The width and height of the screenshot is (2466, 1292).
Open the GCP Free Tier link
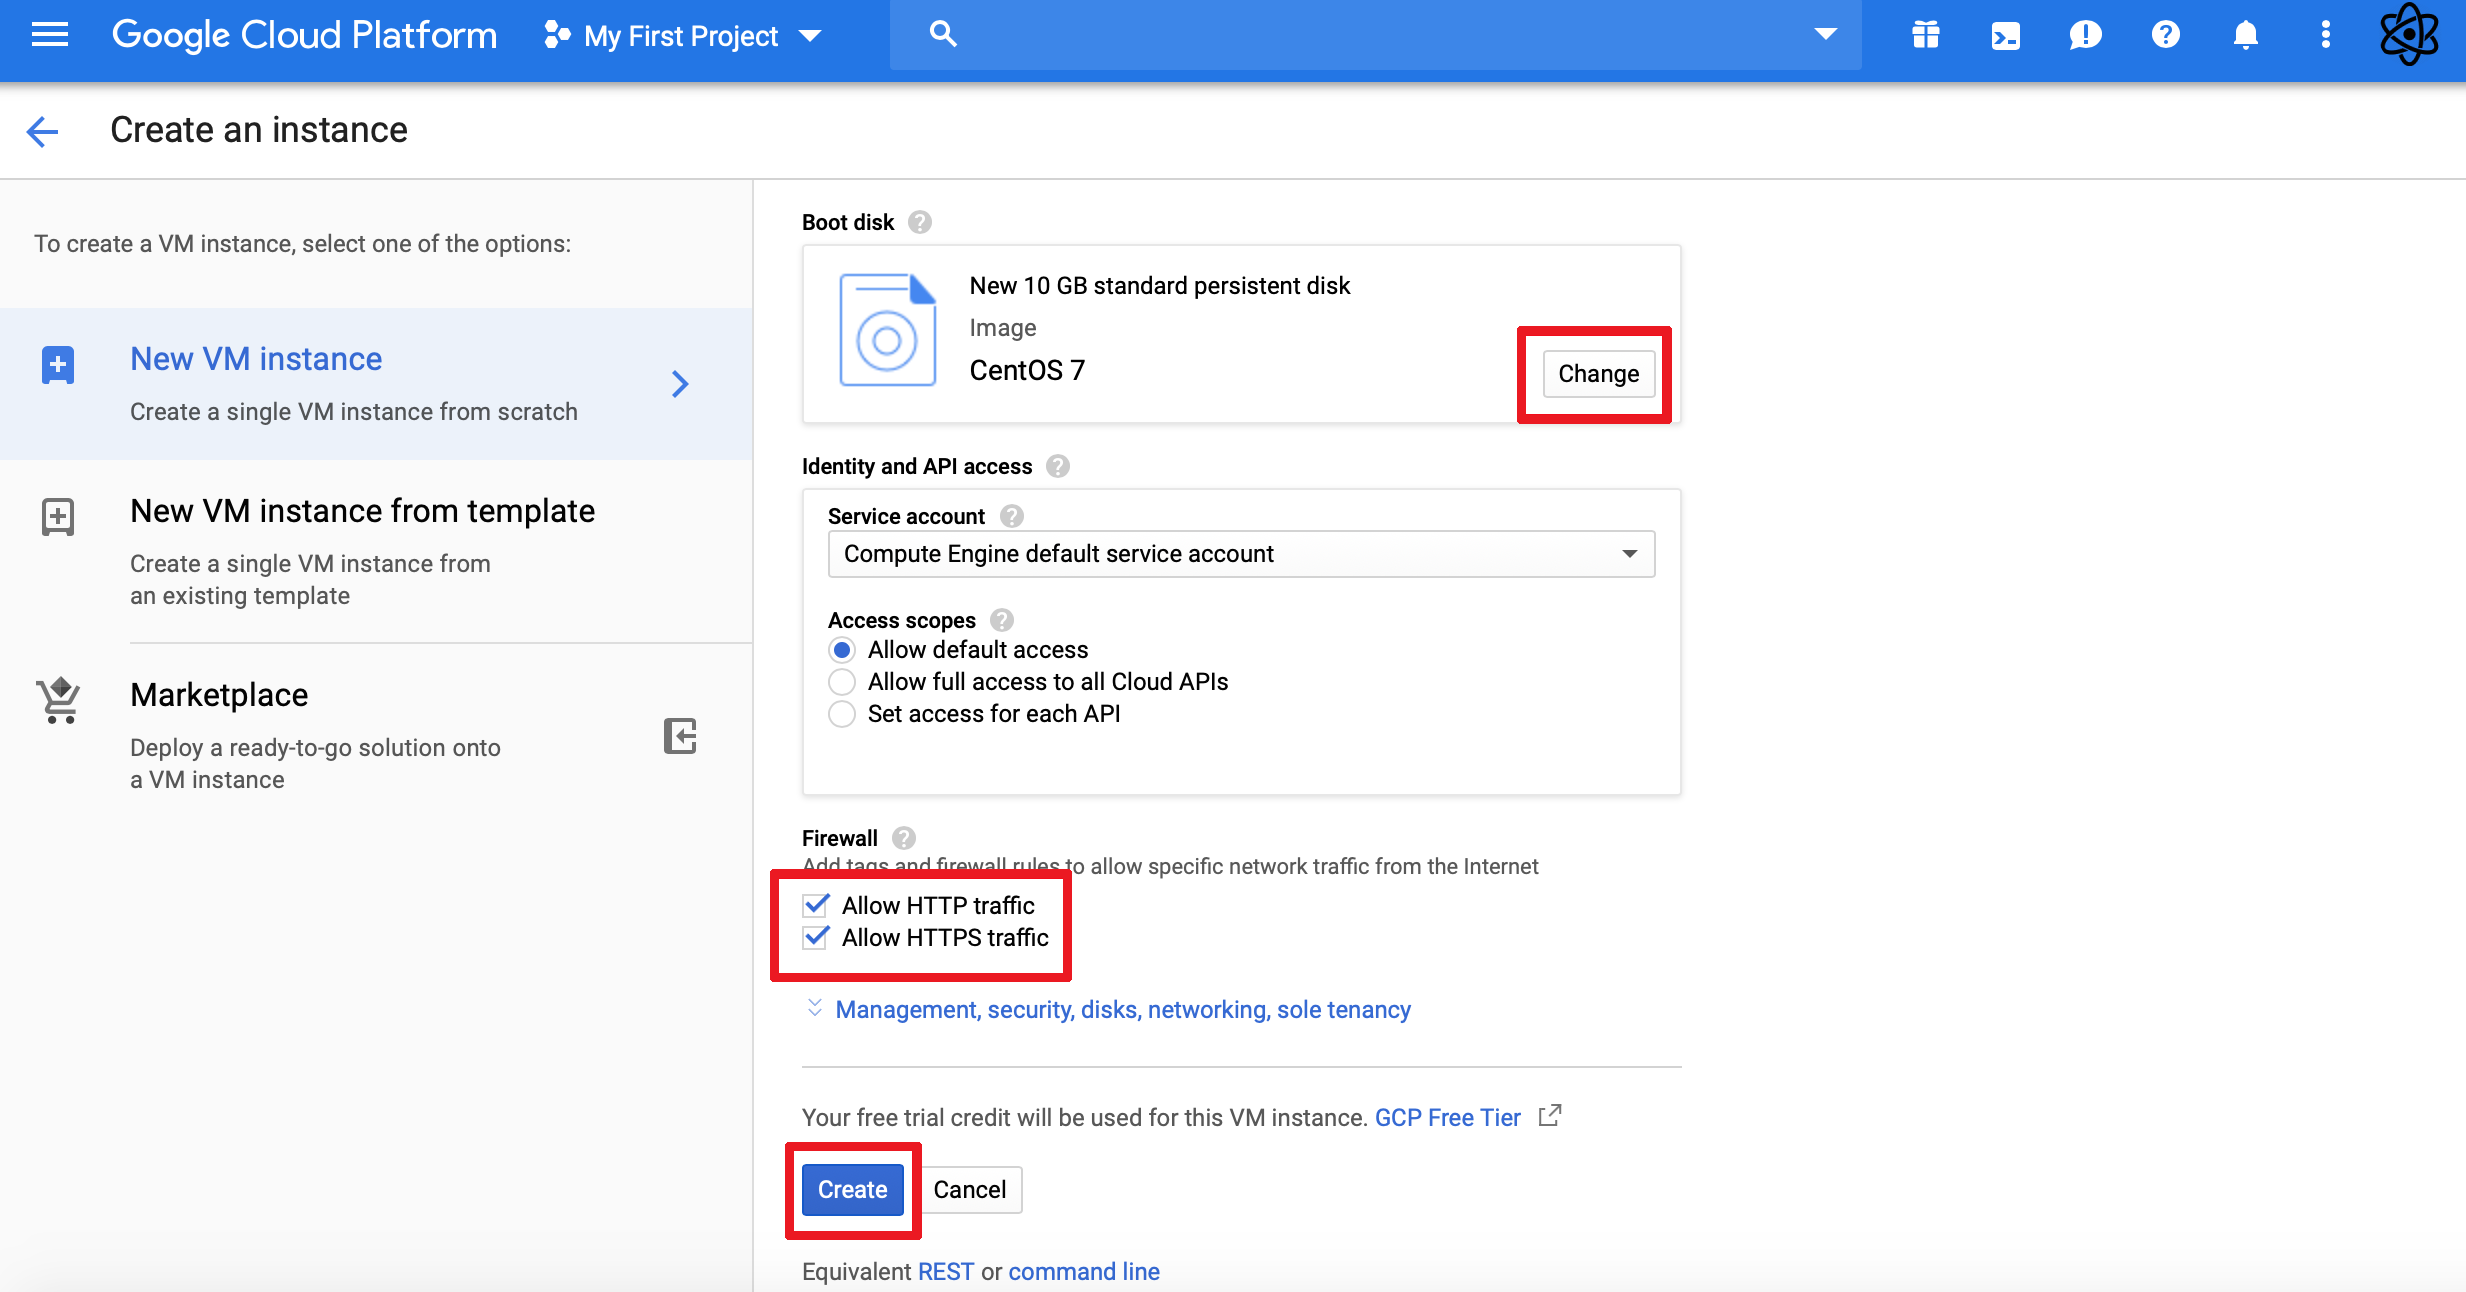tap(1447, 1118)
